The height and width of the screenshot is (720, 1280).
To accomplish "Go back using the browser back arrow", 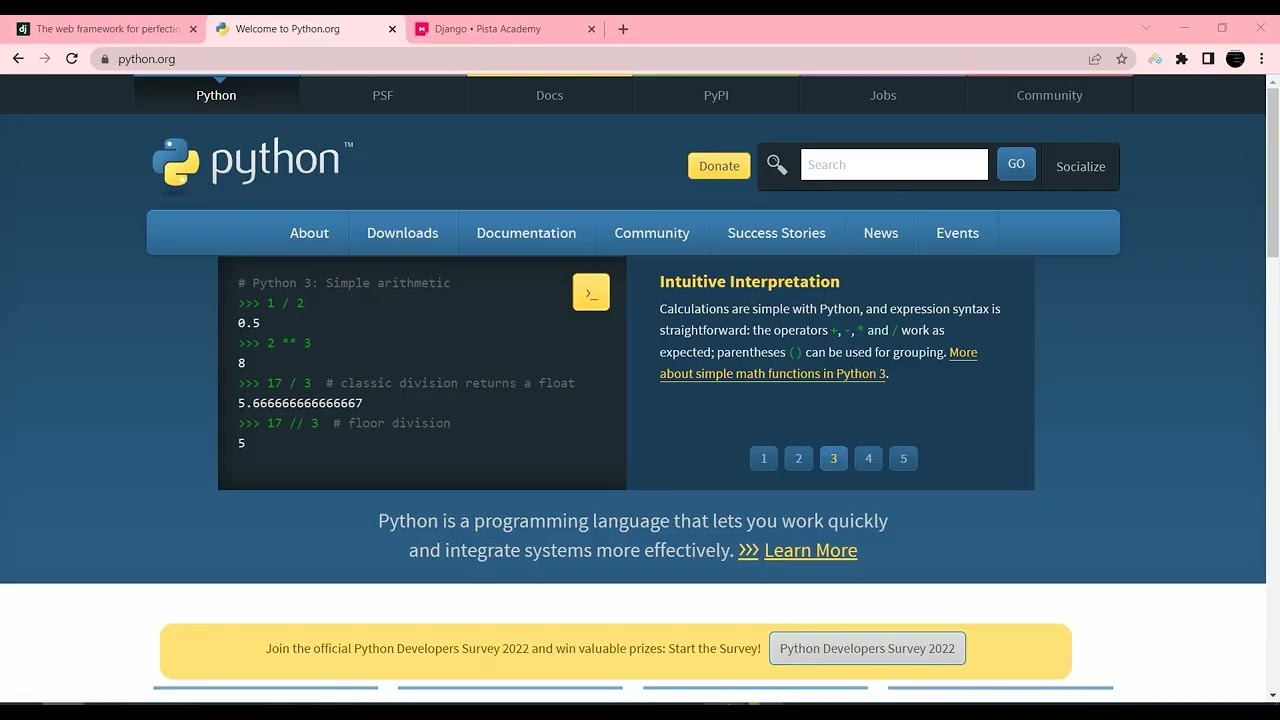I will pos(18,59).
